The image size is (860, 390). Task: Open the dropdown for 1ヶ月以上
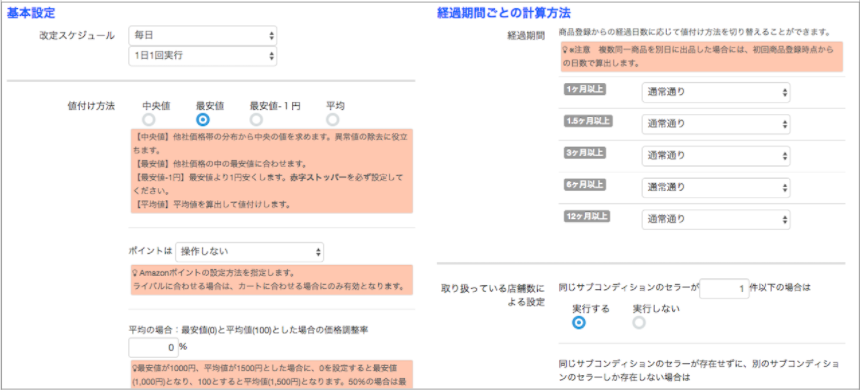pos(716,93)
